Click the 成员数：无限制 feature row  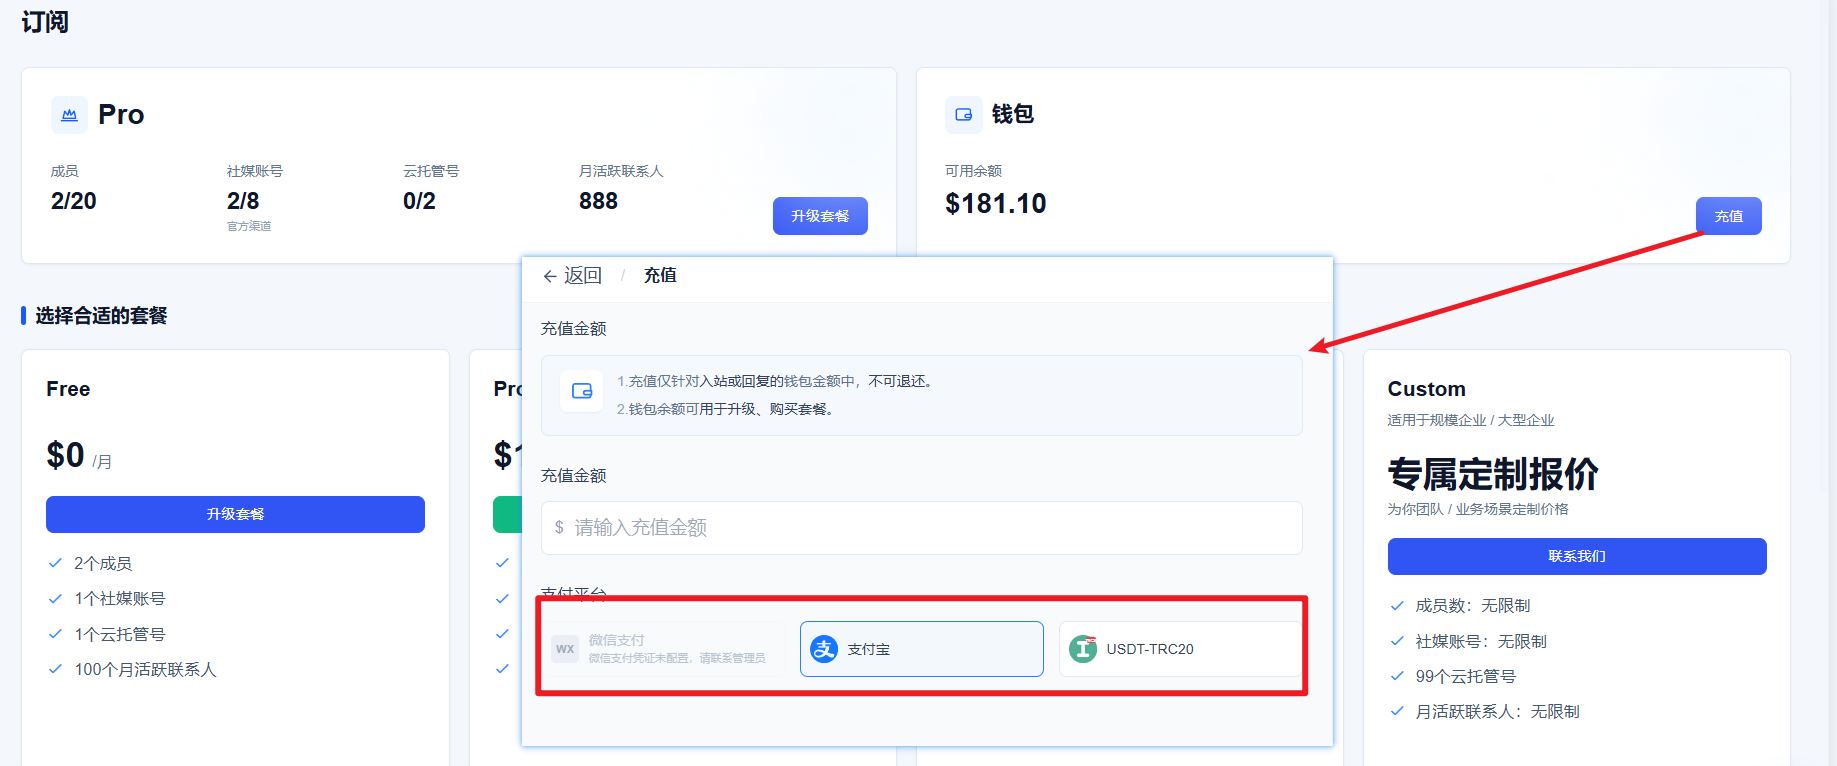1461,605
